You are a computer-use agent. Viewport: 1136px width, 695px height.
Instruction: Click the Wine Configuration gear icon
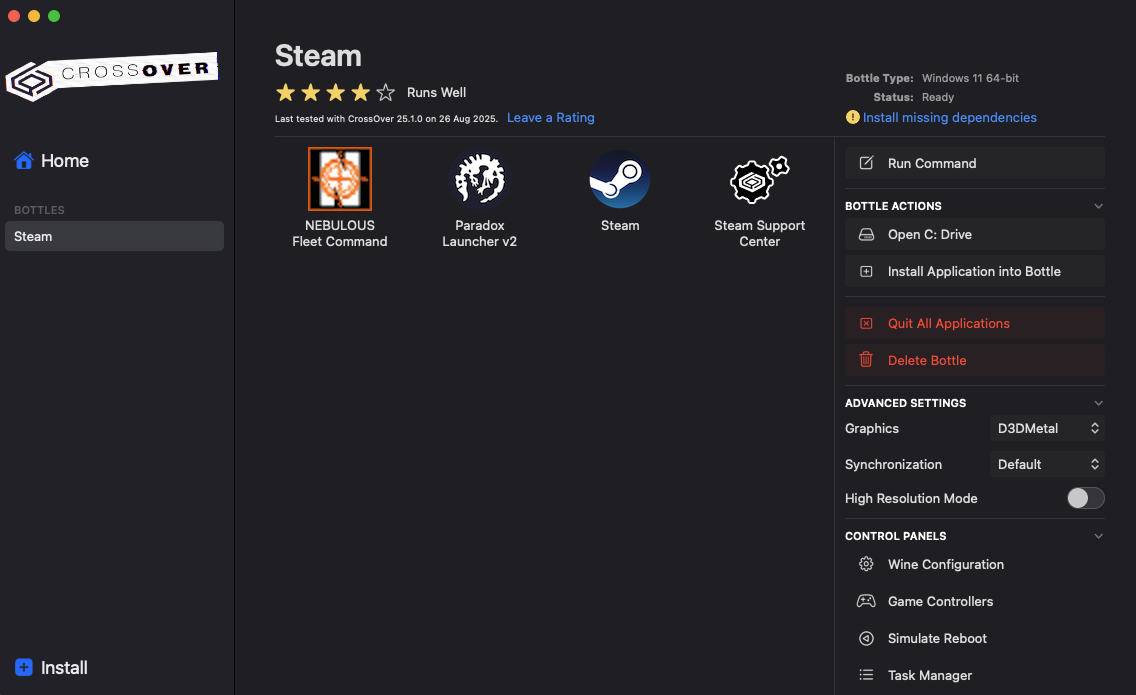(866, 564)
